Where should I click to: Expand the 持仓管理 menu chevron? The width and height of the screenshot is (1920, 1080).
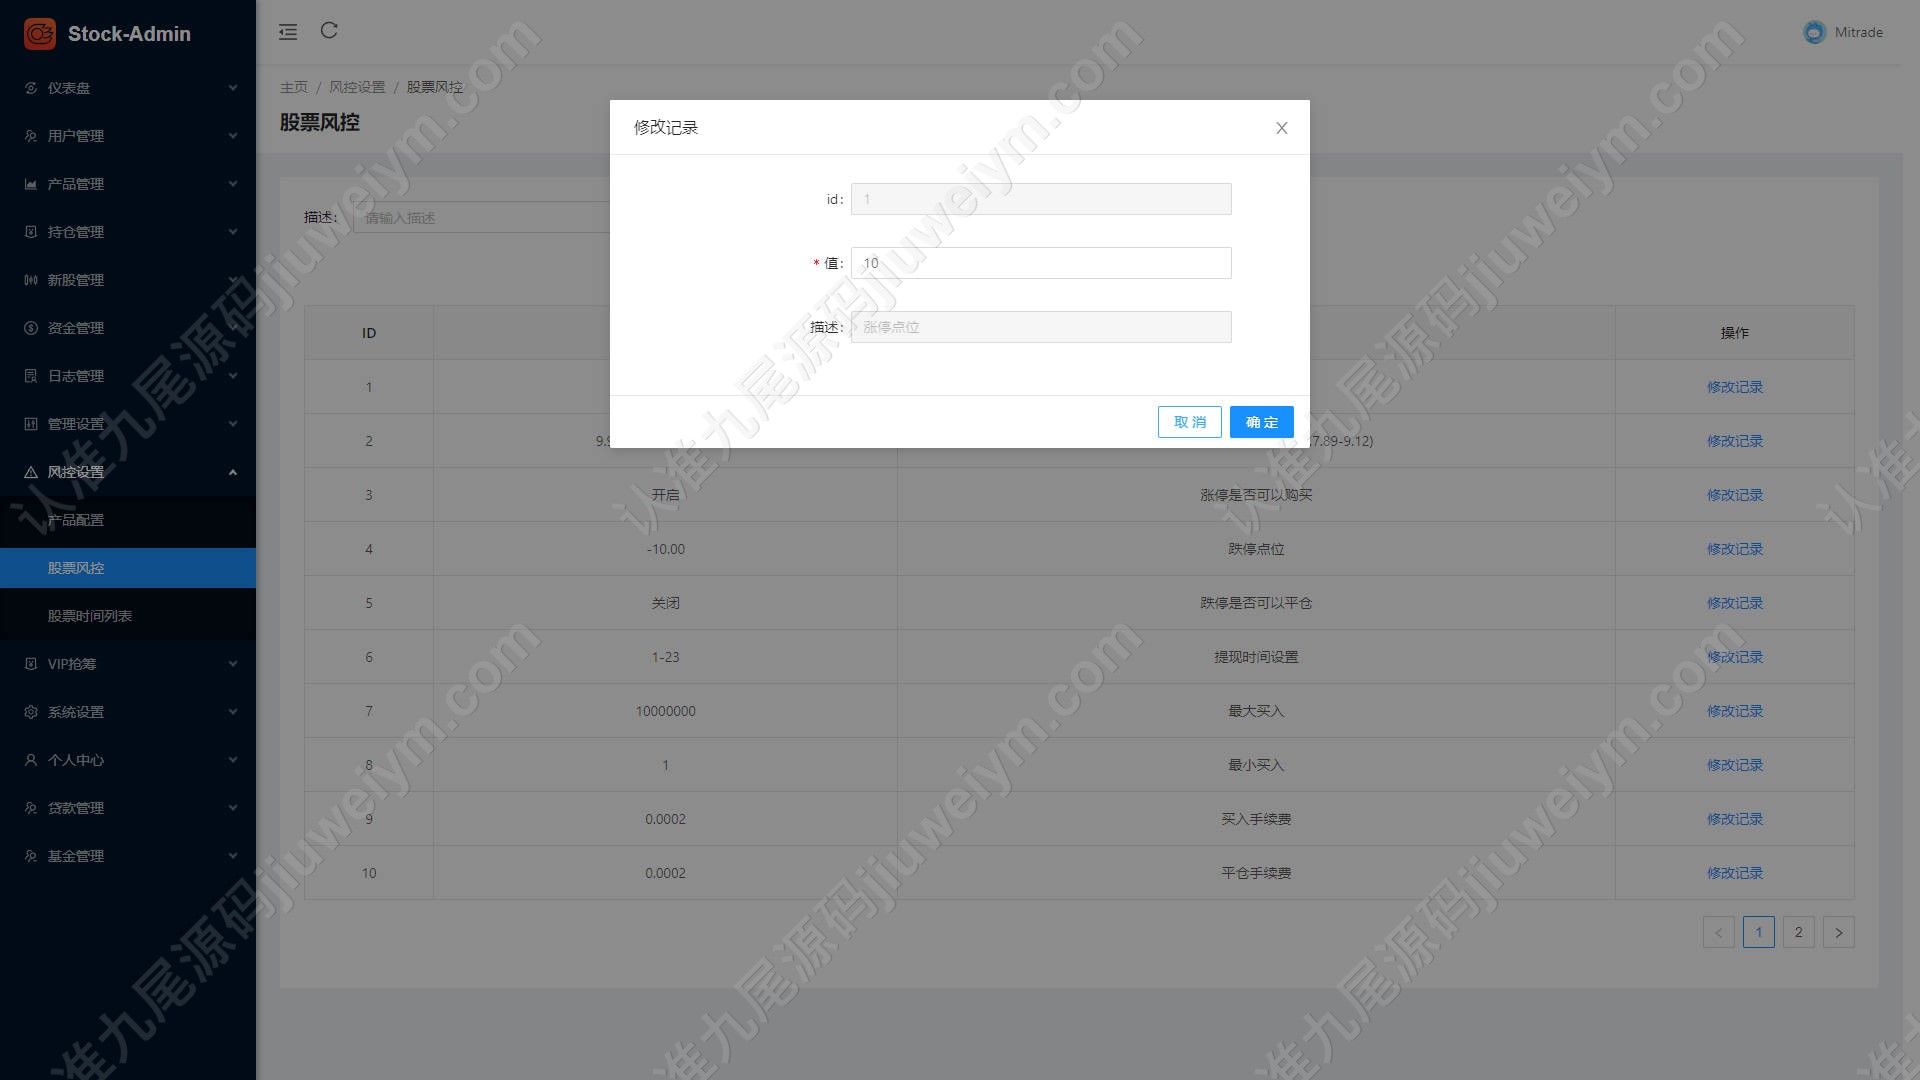coord(233,232)
